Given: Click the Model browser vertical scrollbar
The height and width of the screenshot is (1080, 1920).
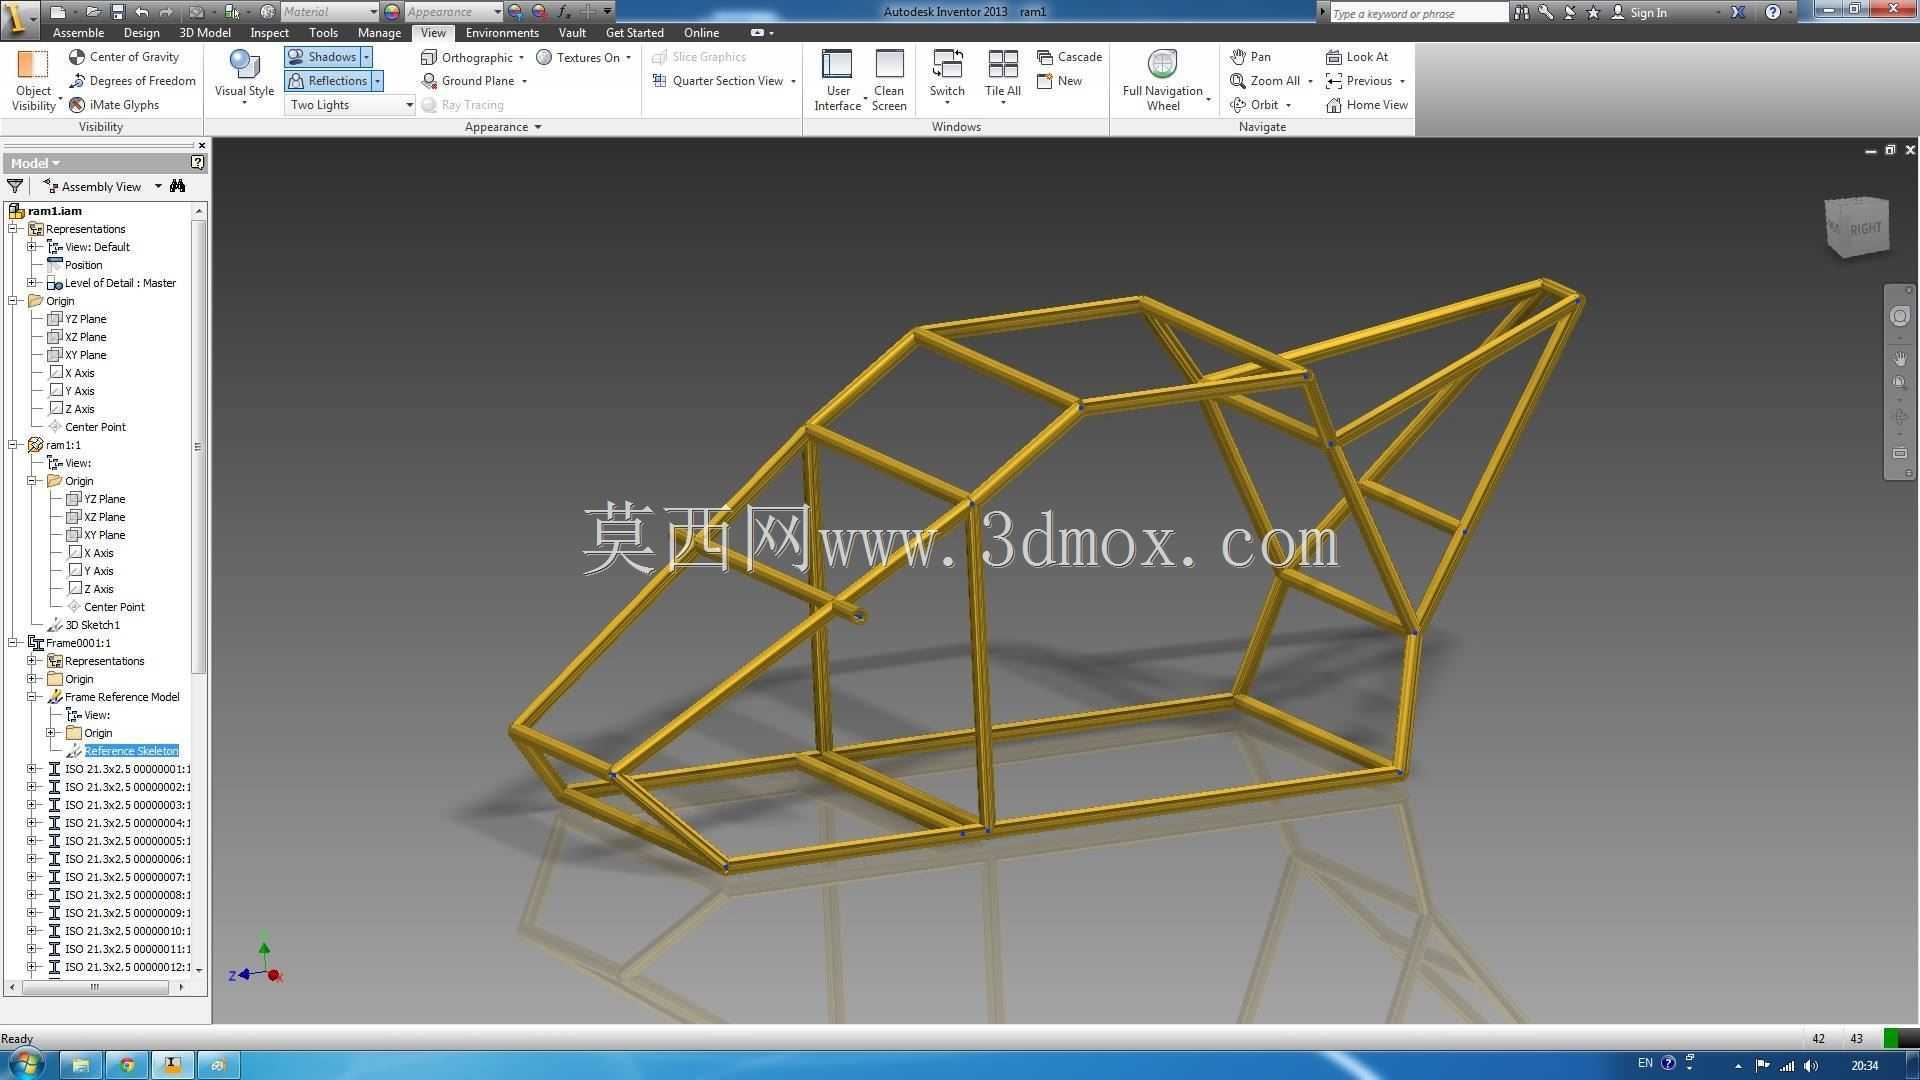Looking at the screenshot, I should (198, 445).
